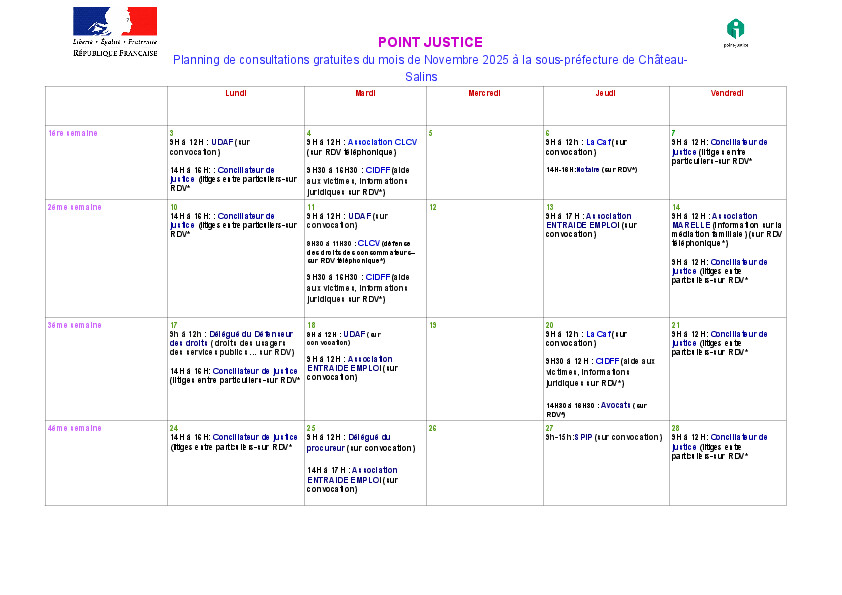
Task: Click the Notaire link on day 6
Action: (587, 170)
